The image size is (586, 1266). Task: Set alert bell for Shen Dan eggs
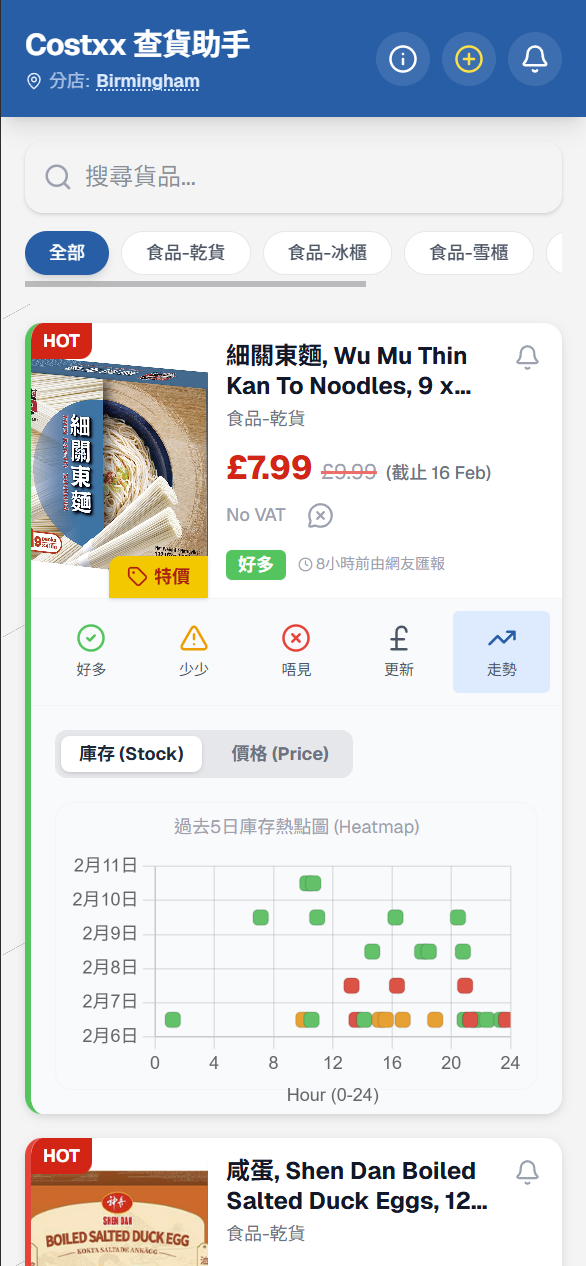[x=527, y=1172]
